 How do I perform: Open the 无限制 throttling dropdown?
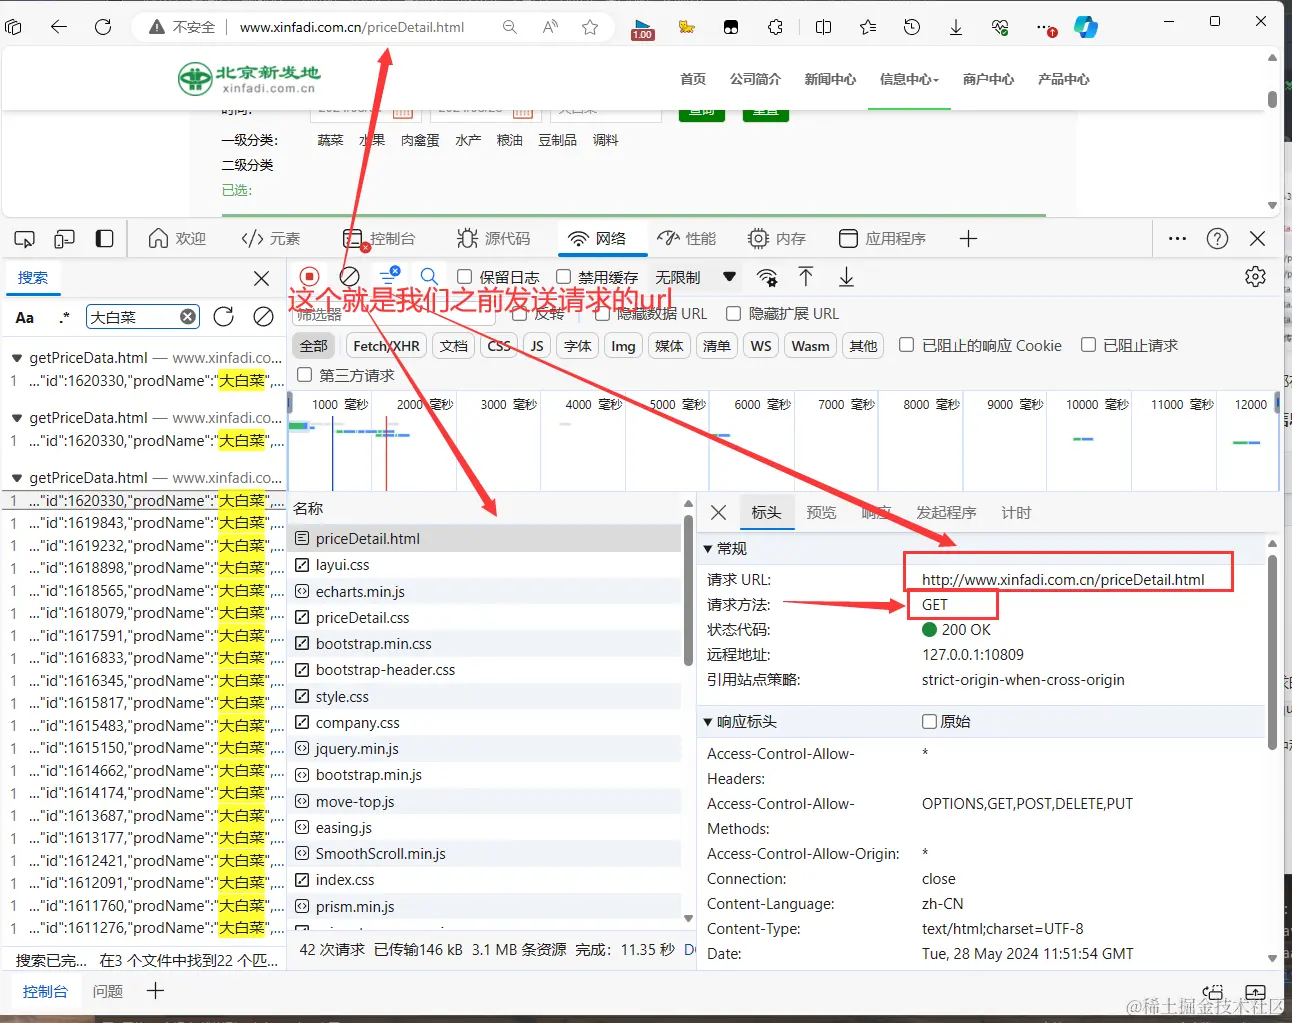[695, 277]
